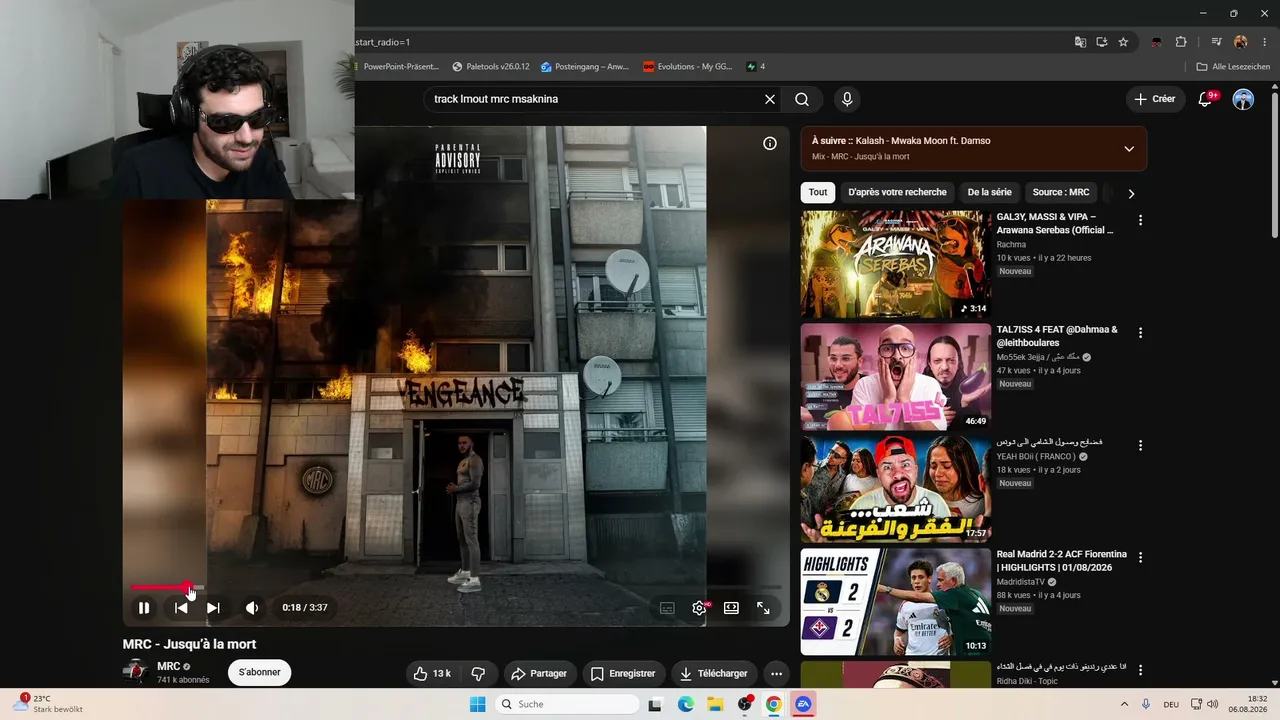Viewport: 1280px width, 720px height.
Task: Open YouTube notifications bell
Action: (x=1205, y=99)
